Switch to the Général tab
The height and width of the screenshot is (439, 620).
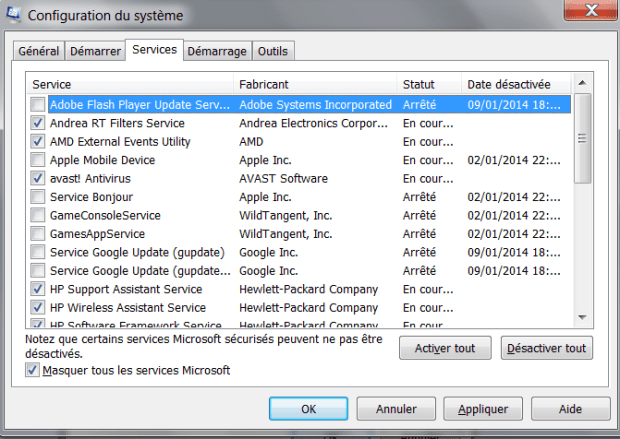click(x=39, y=51)
